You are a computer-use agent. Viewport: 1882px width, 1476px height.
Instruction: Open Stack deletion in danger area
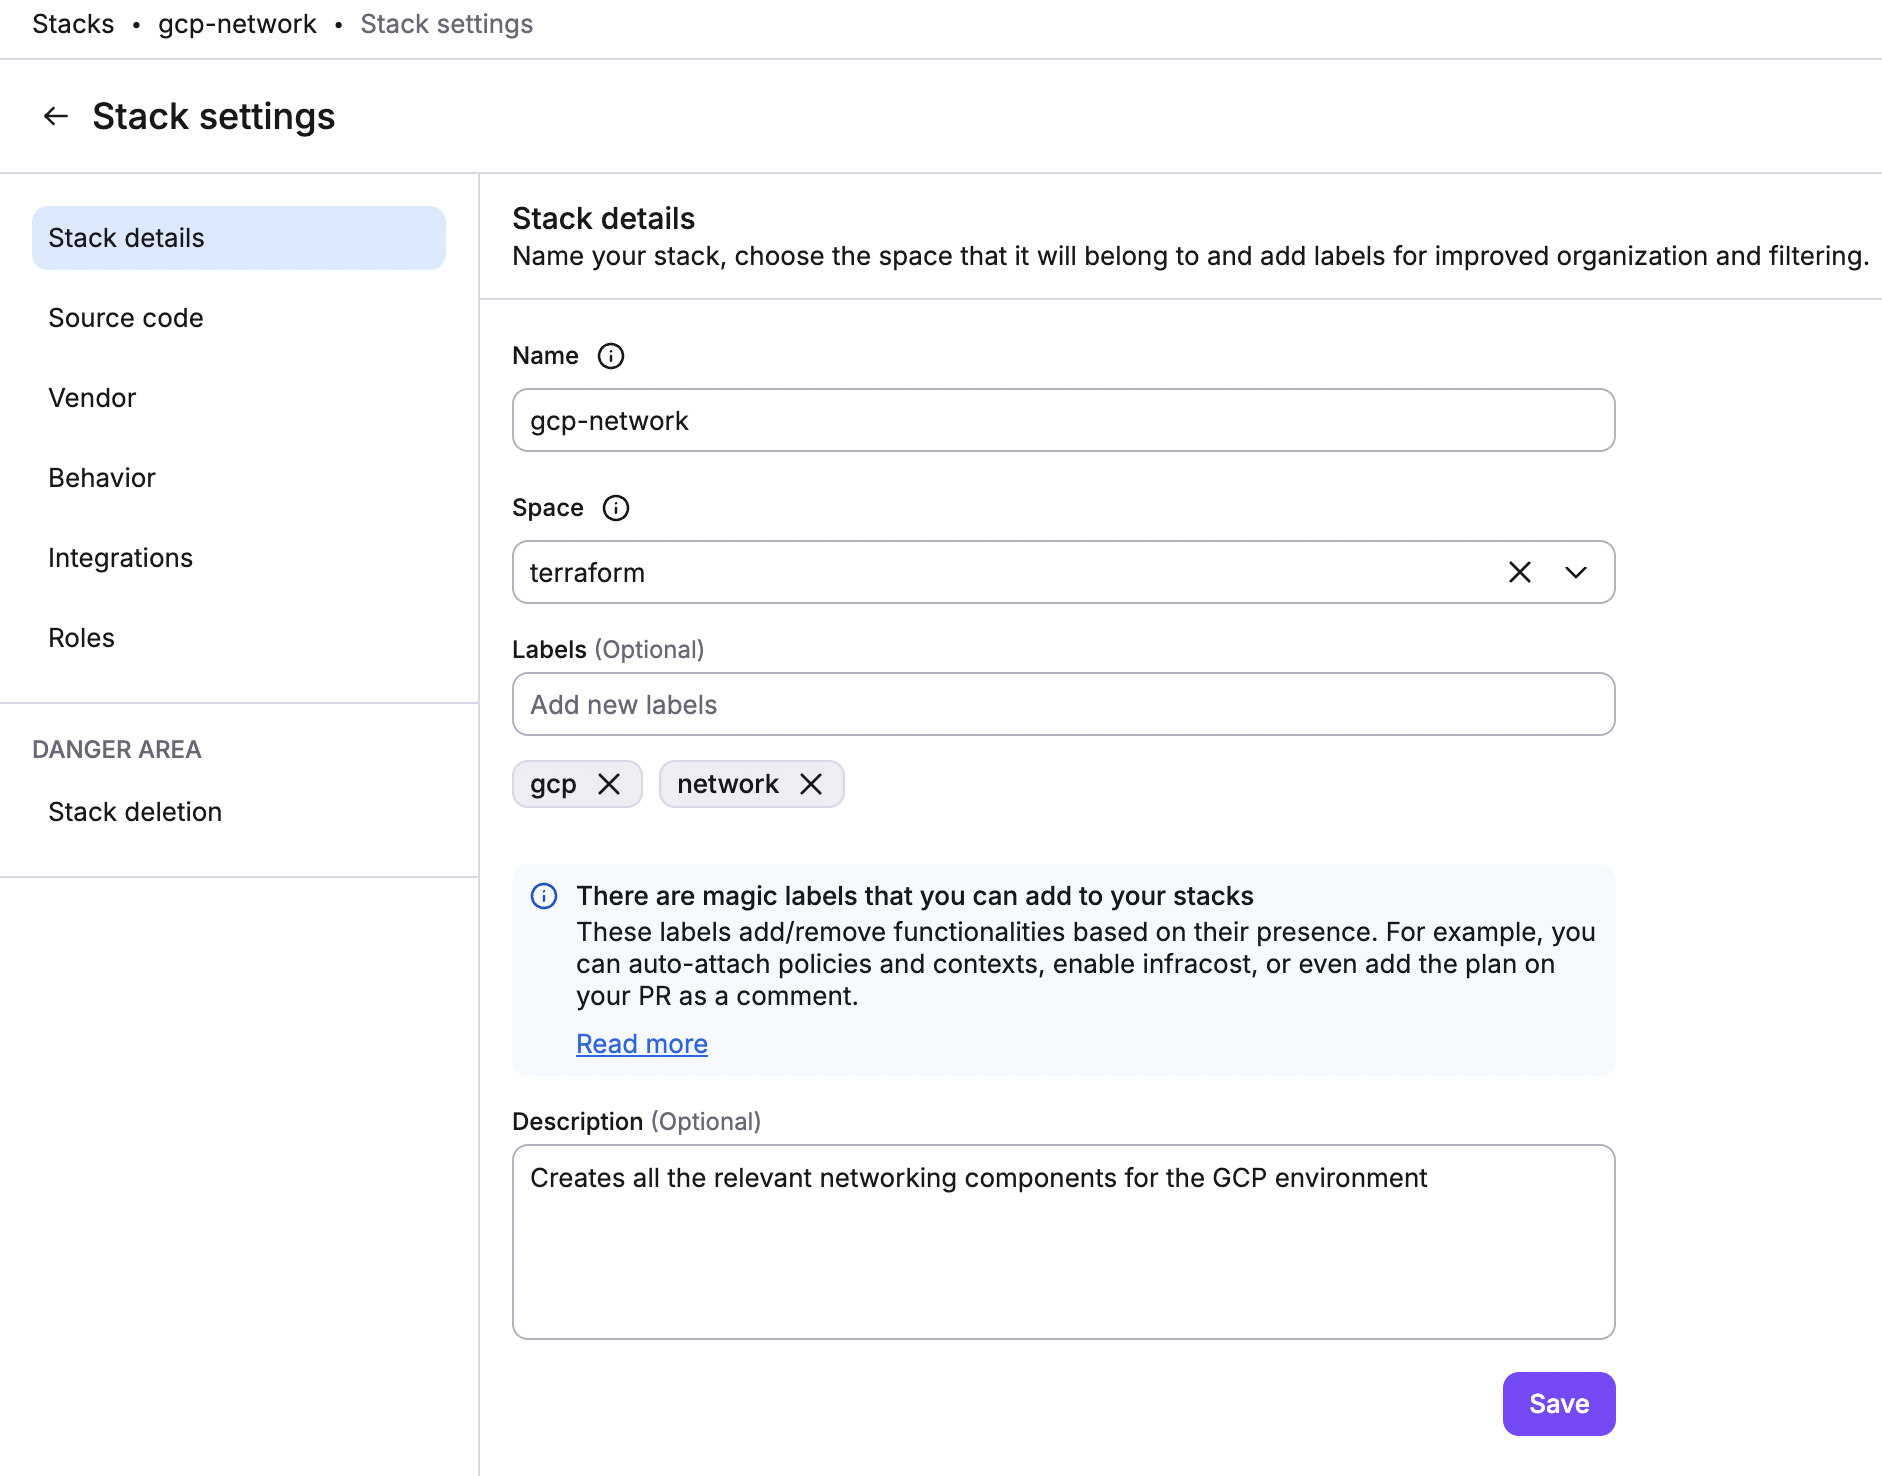(x=135, y=812)
